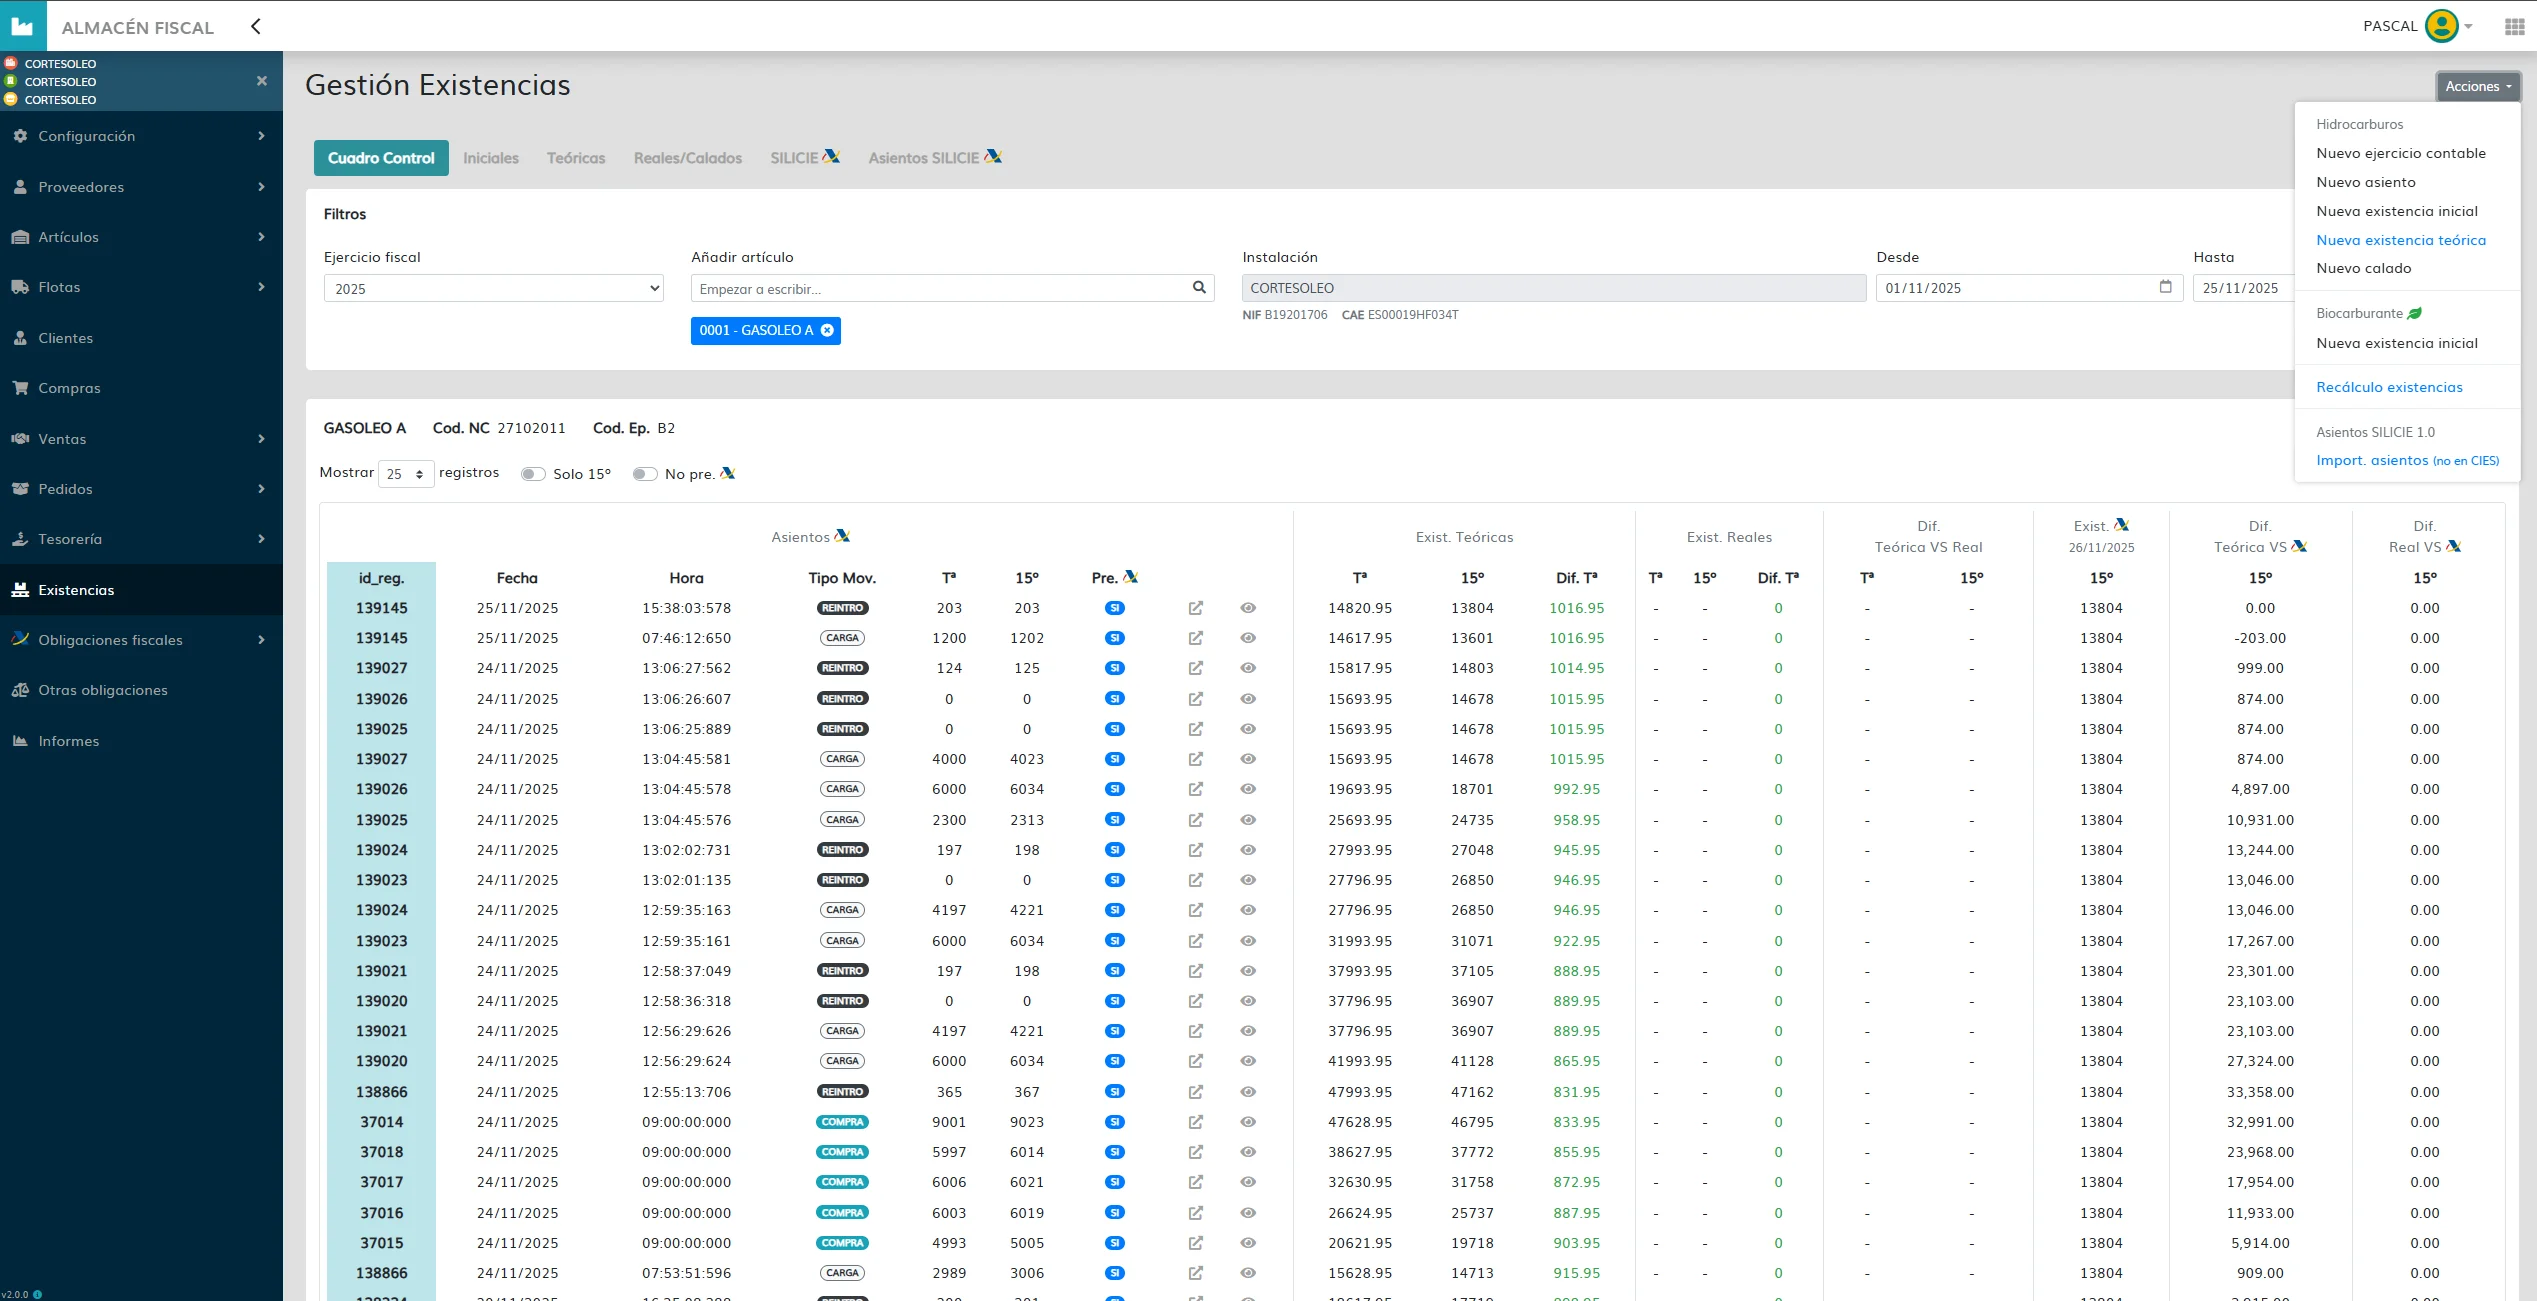This screenshot has height=1301, width=2537.
Task: Click the search magnifier in Añadir artículo
Action: pos(1199,288)
